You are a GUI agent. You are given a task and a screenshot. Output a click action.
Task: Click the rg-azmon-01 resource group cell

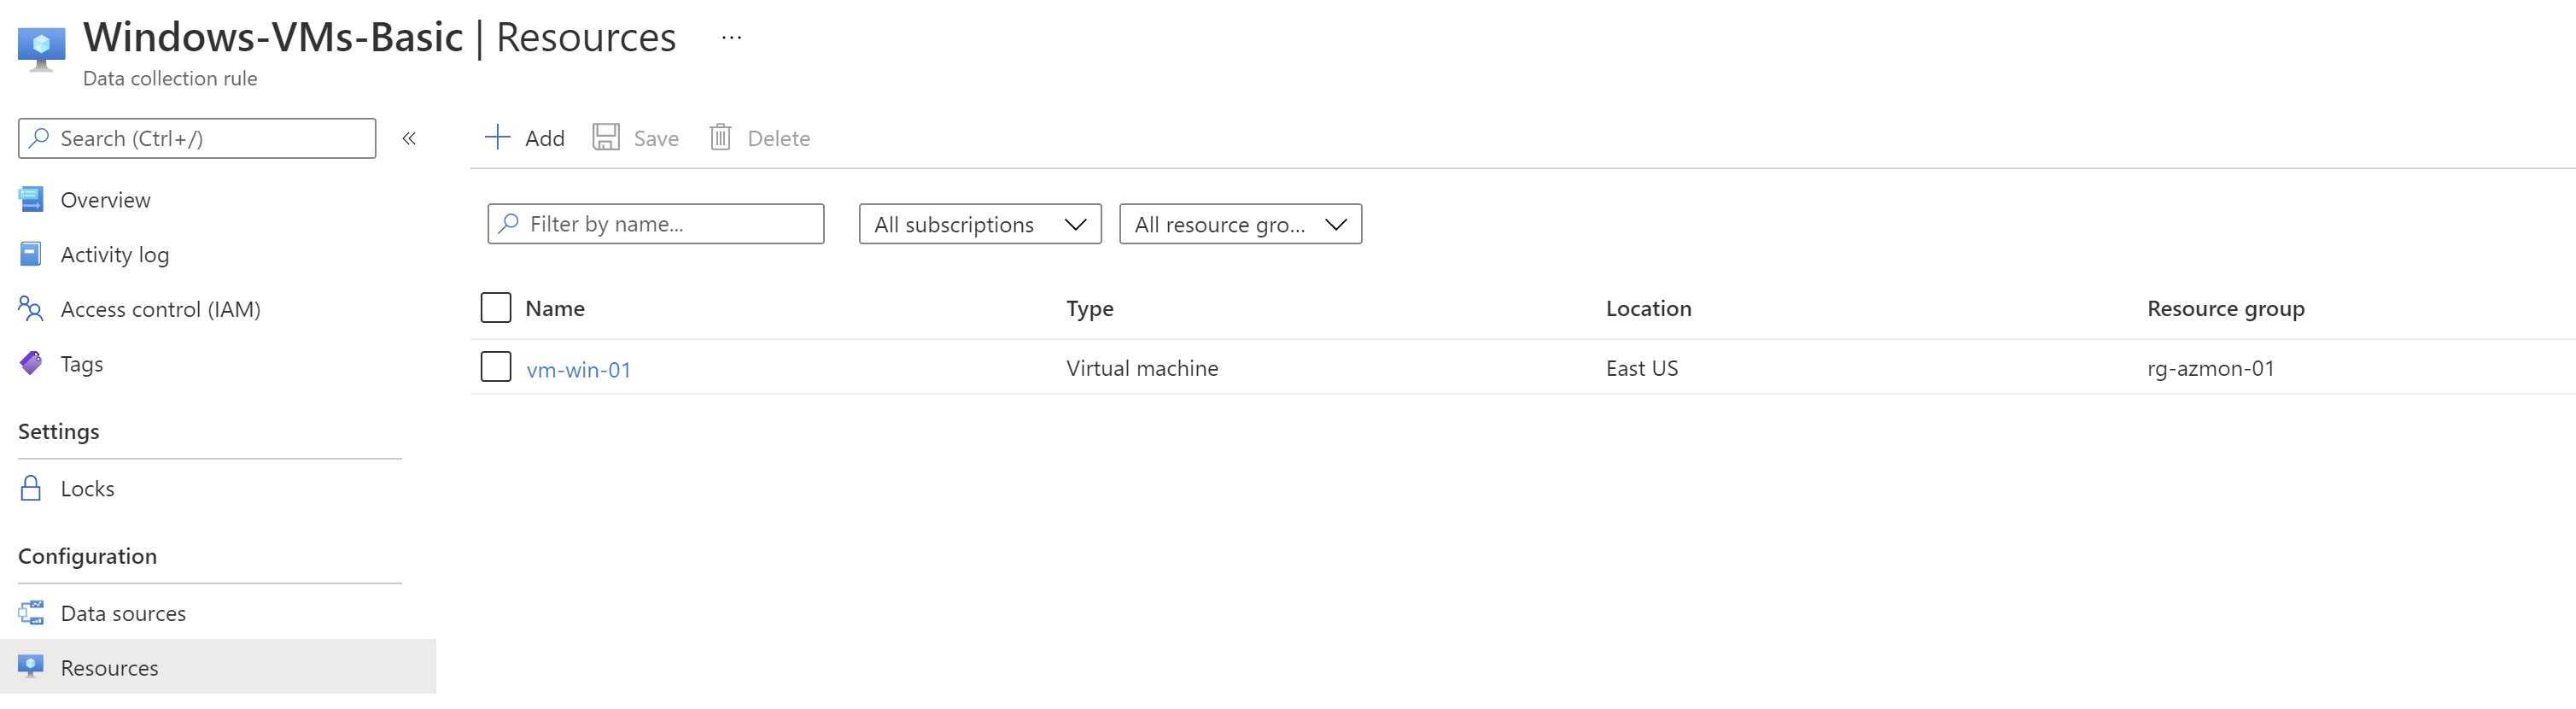(x=2210, y=368)
